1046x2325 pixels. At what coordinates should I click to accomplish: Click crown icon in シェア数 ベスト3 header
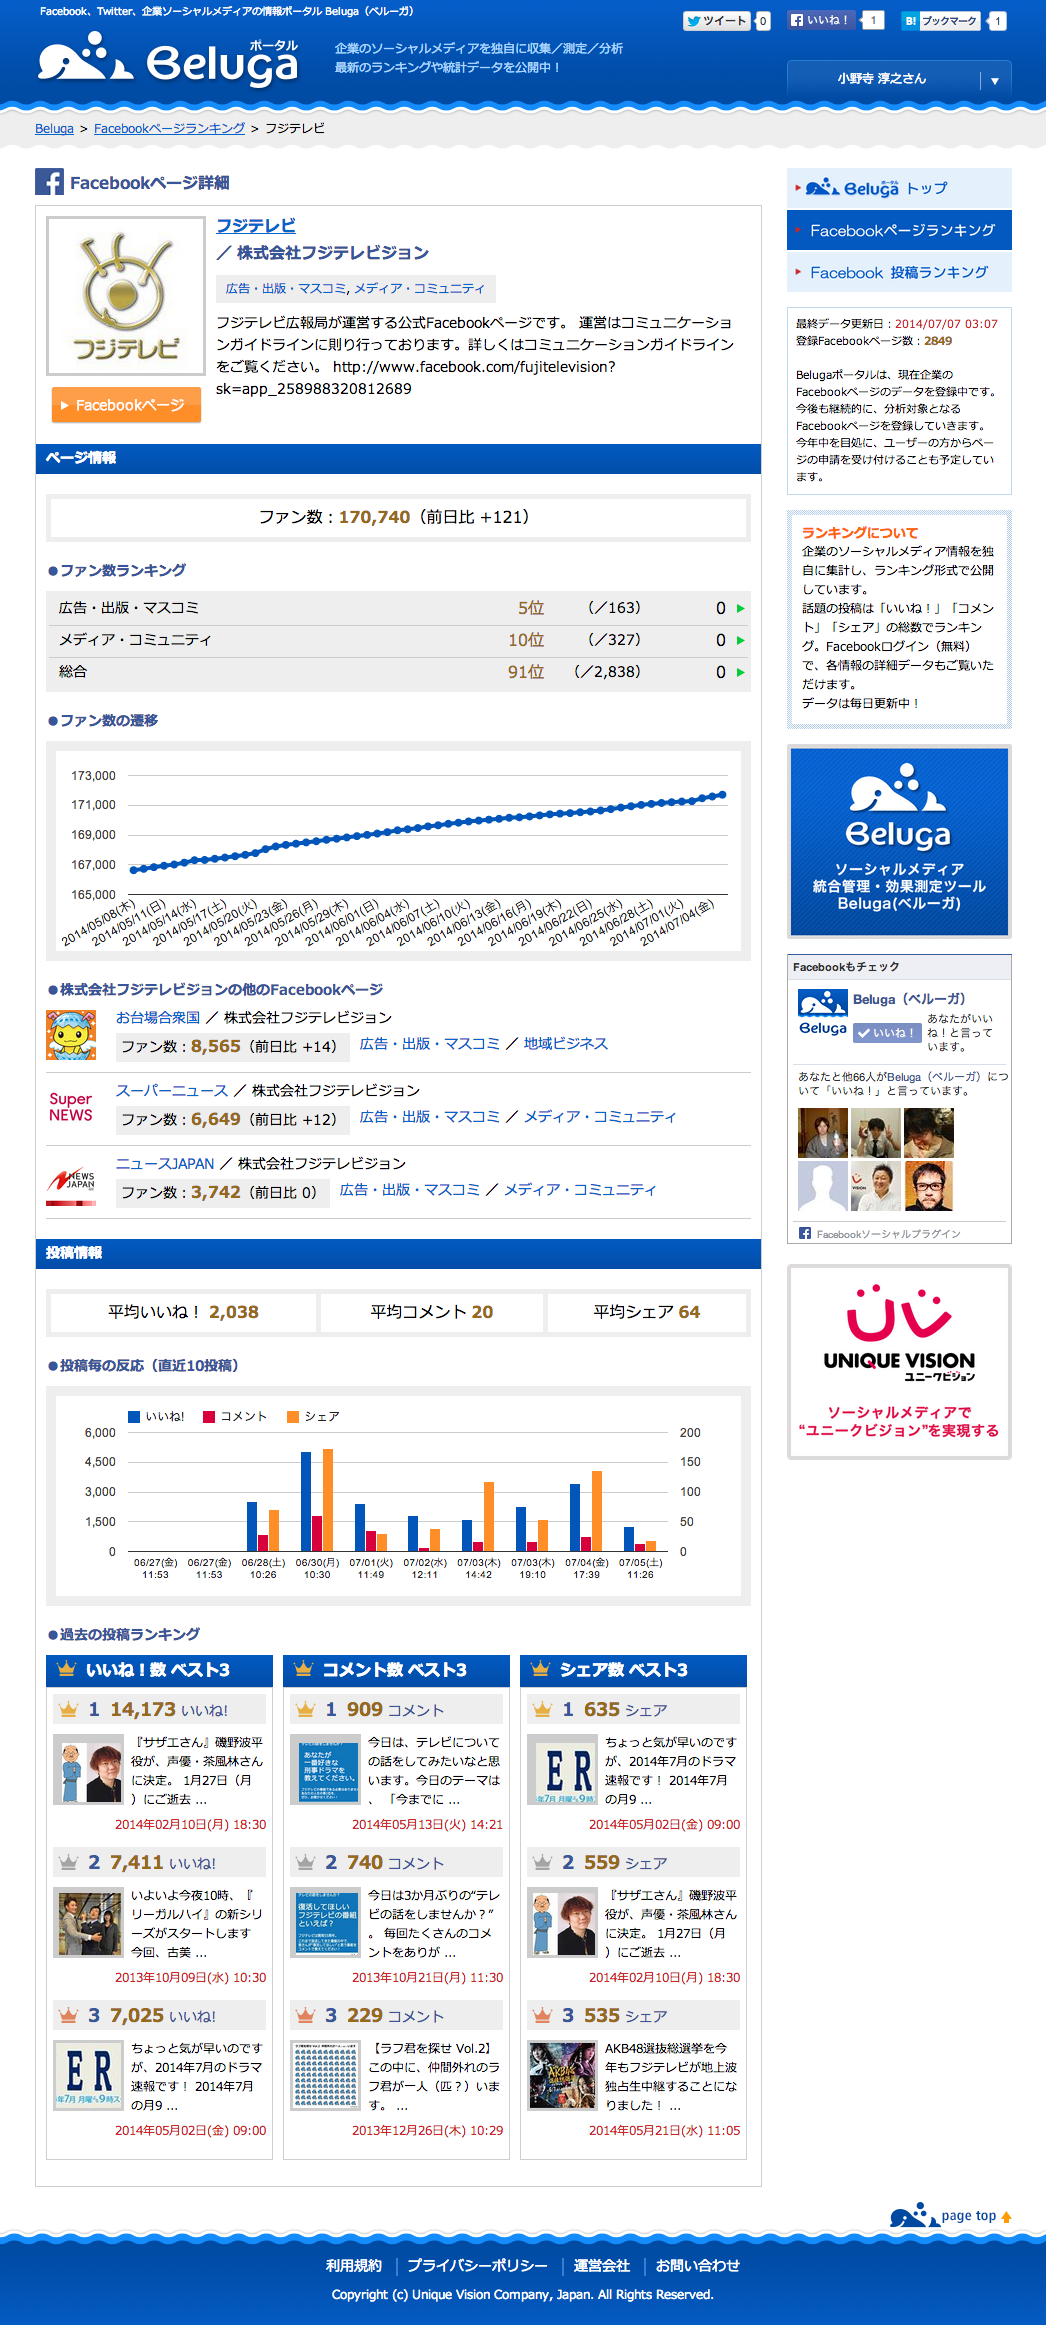pos(541,1669)
